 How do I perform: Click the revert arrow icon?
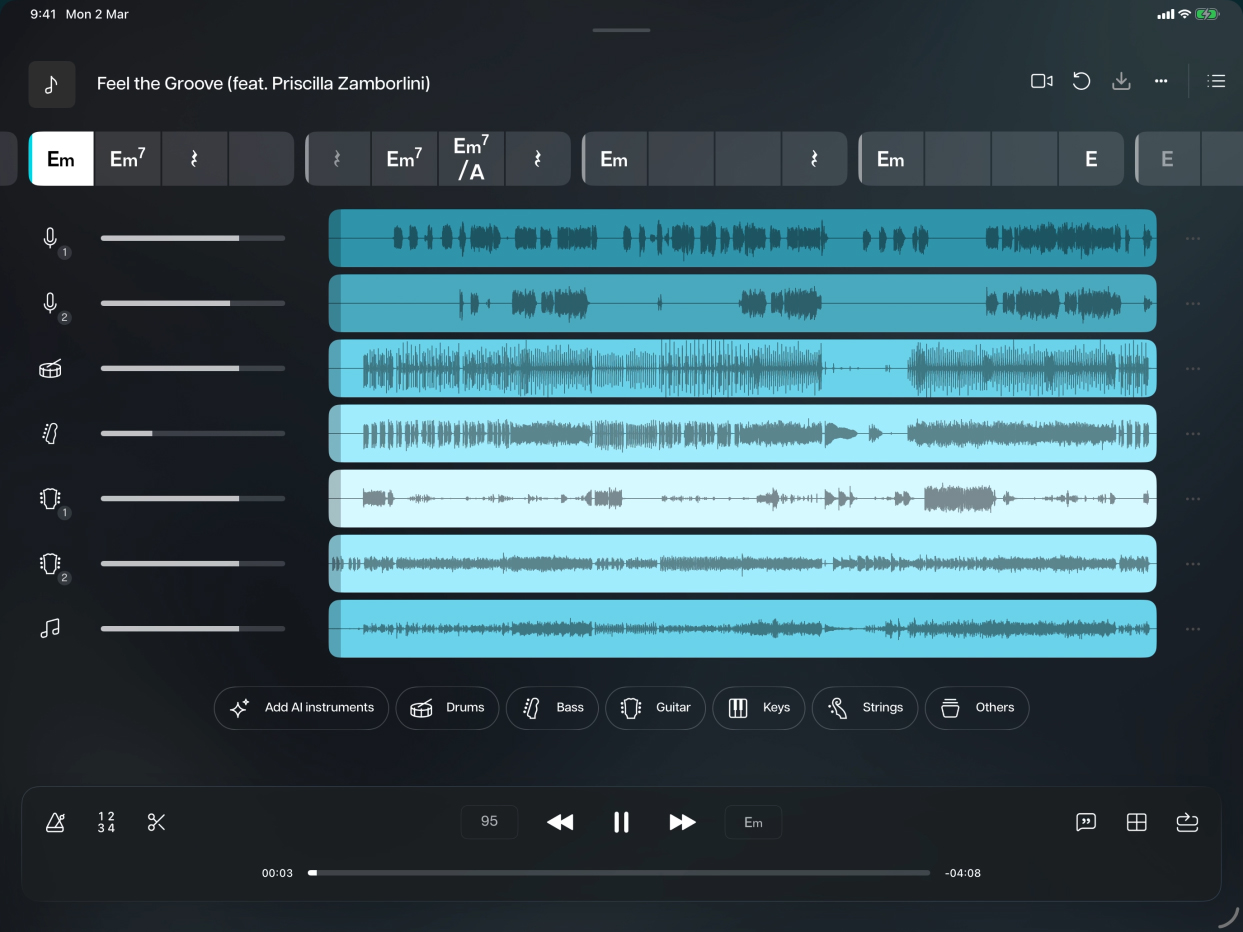tap(1081, 81)
